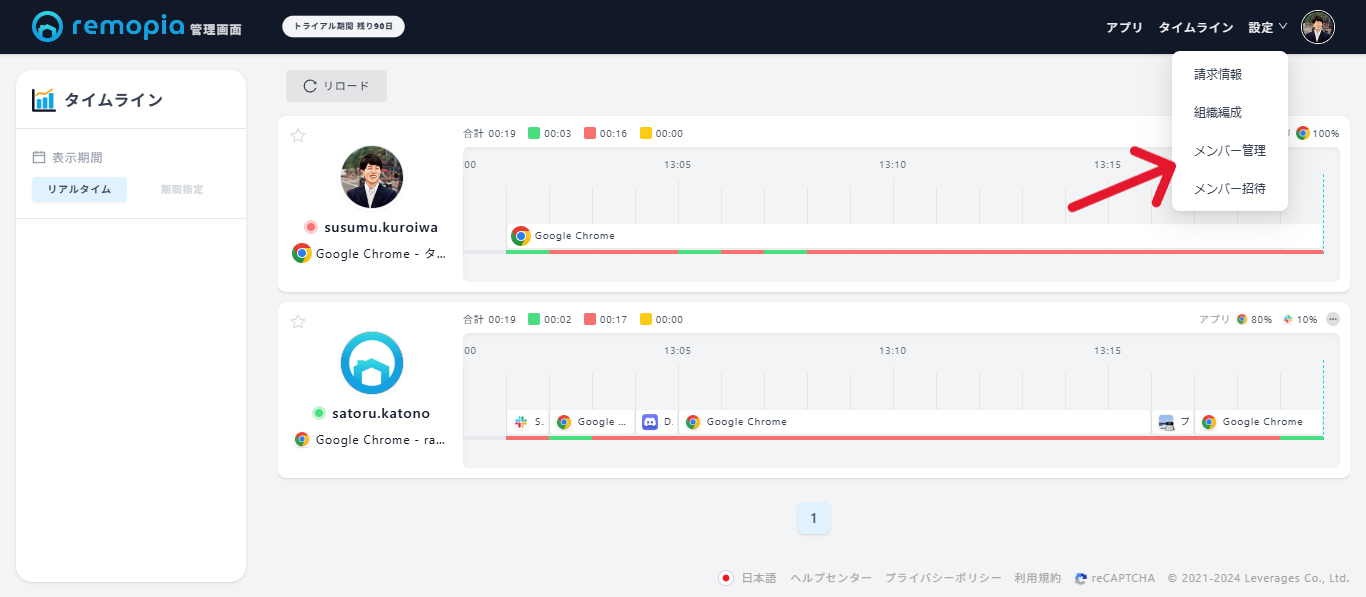Click Chrome 100% icon in susumu.kuroiwa's app summary

1303,133
